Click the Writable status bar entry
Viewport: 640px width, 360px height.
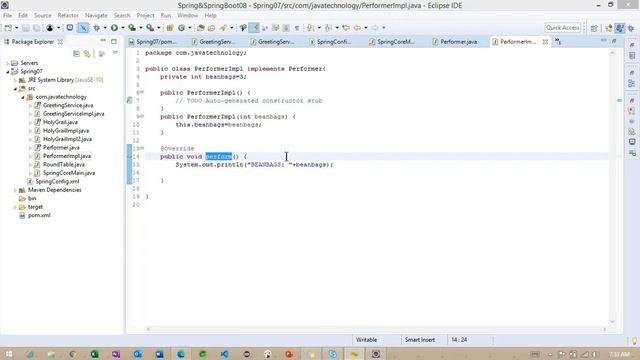point(367,340)
